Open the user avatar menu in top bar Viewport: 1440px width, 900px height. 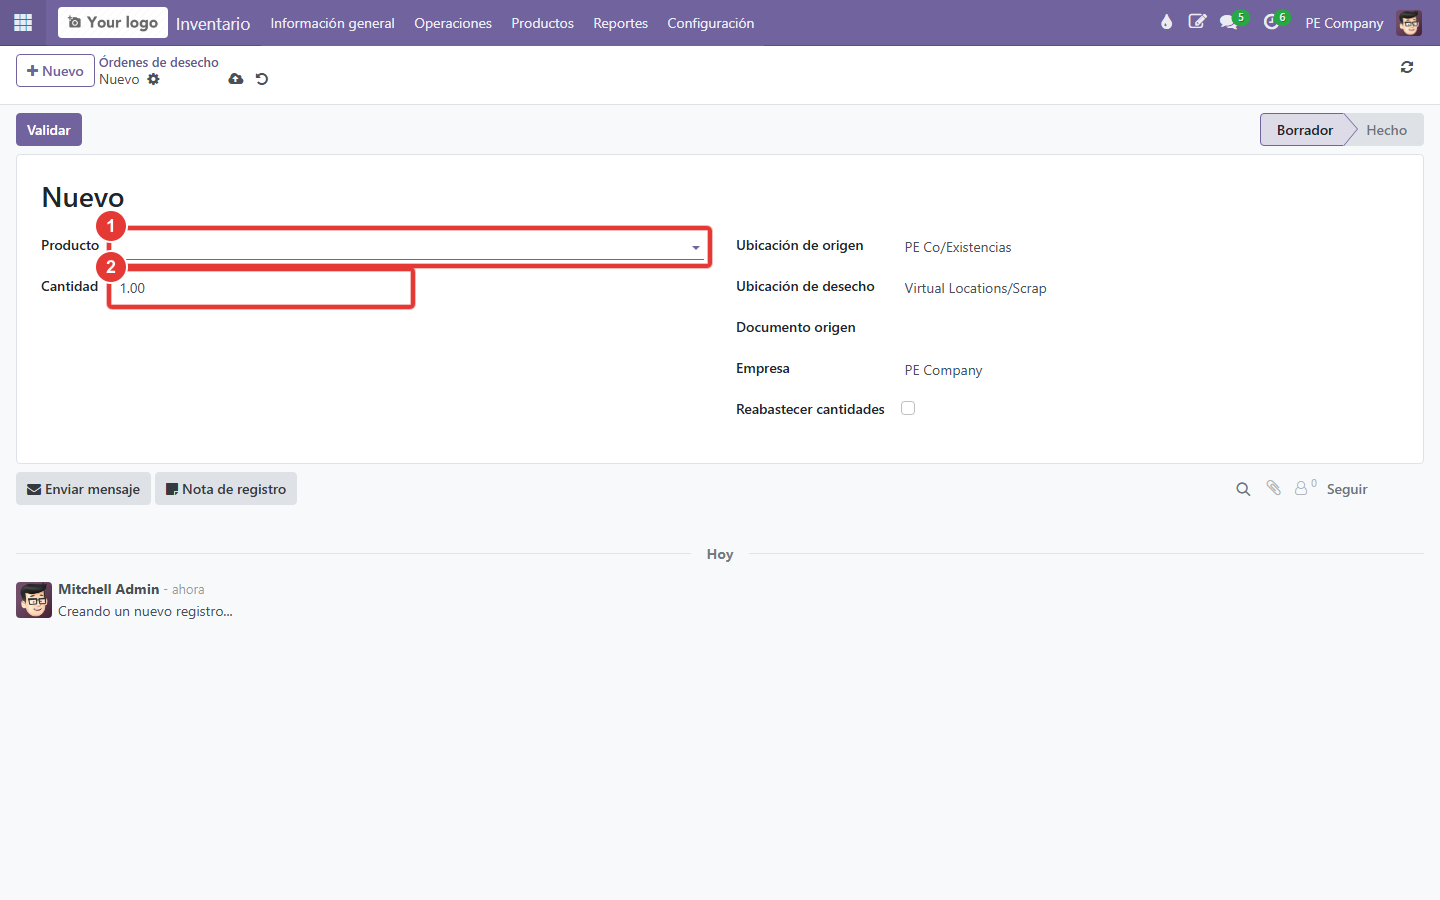(1409, 23)
